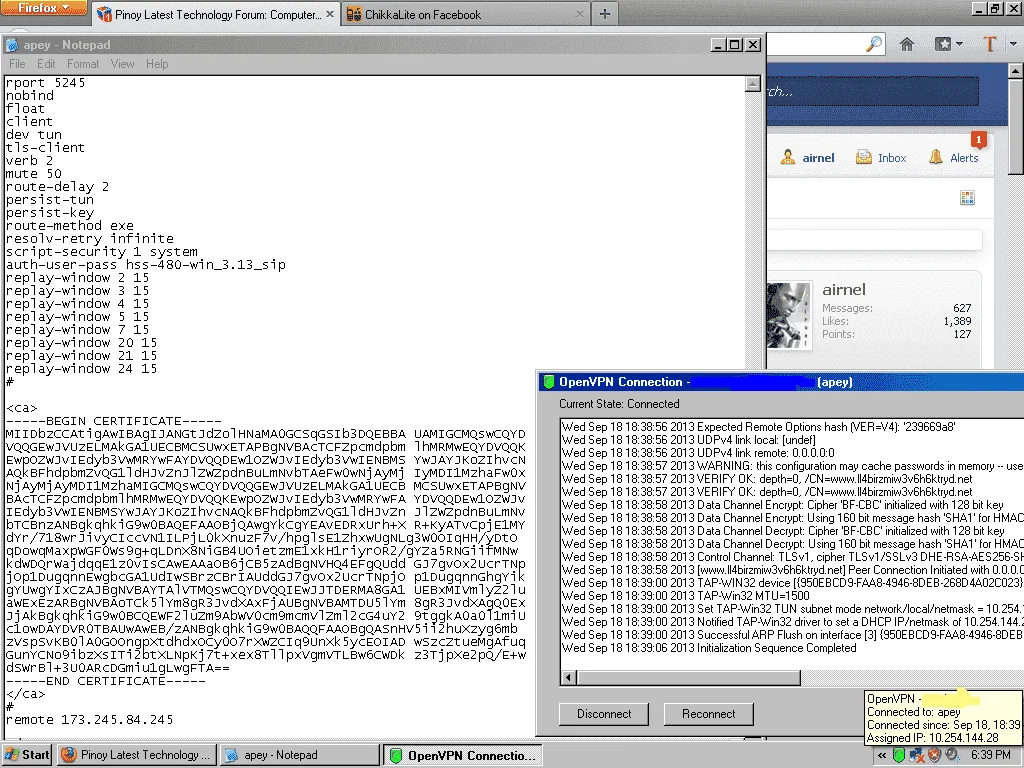
Task: Click the orange T toolbar icon
Action: tap(989, 44)
